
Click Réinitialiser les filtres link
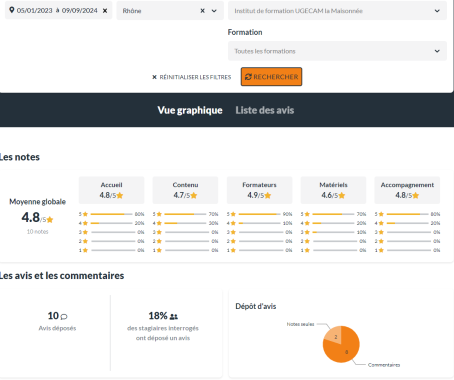coord(192,77)
